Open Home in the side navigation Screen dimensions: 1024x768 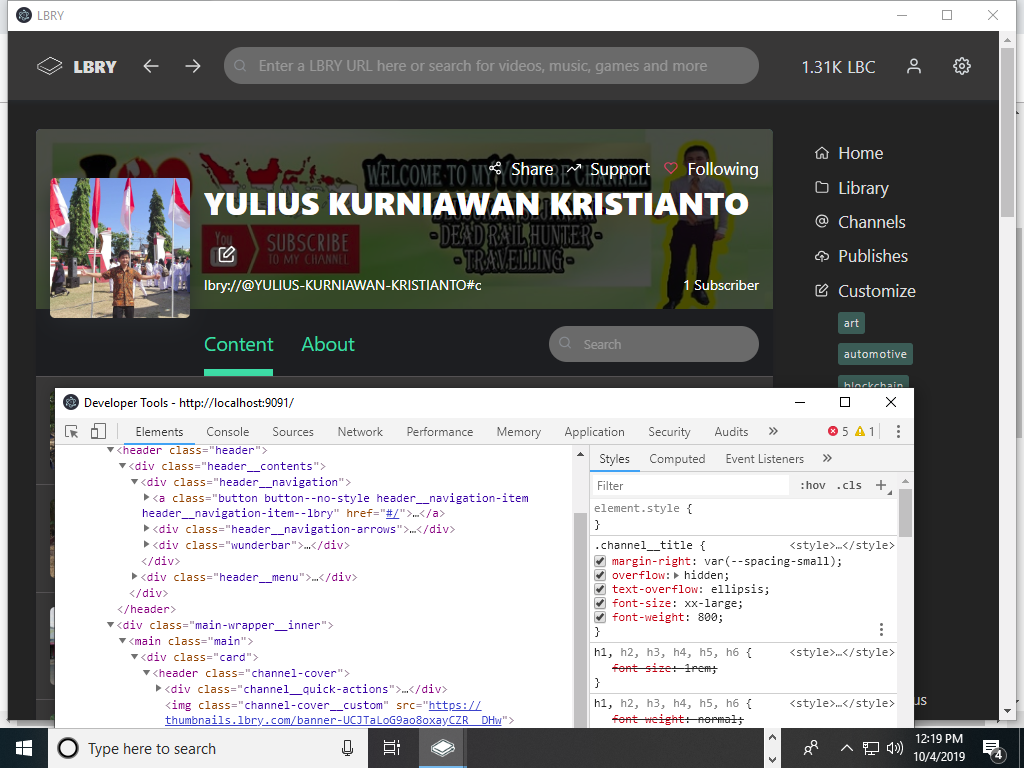849,153
